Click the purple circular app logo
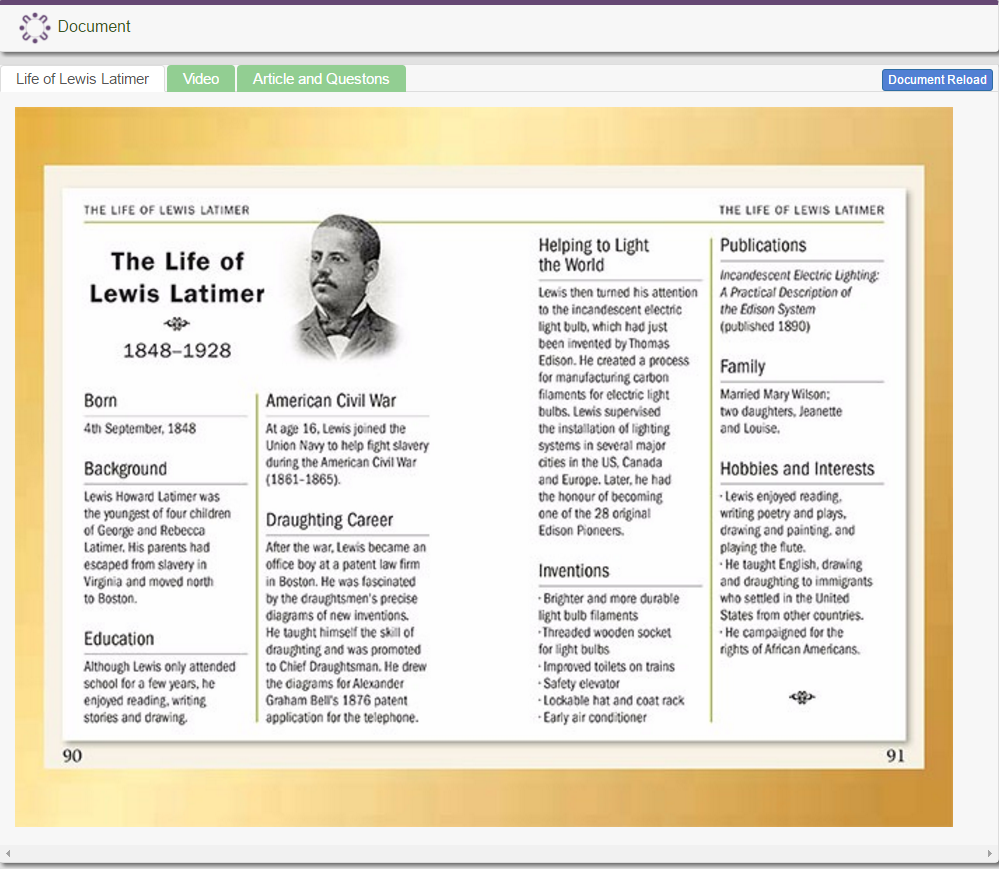 (x=33, y=28)
